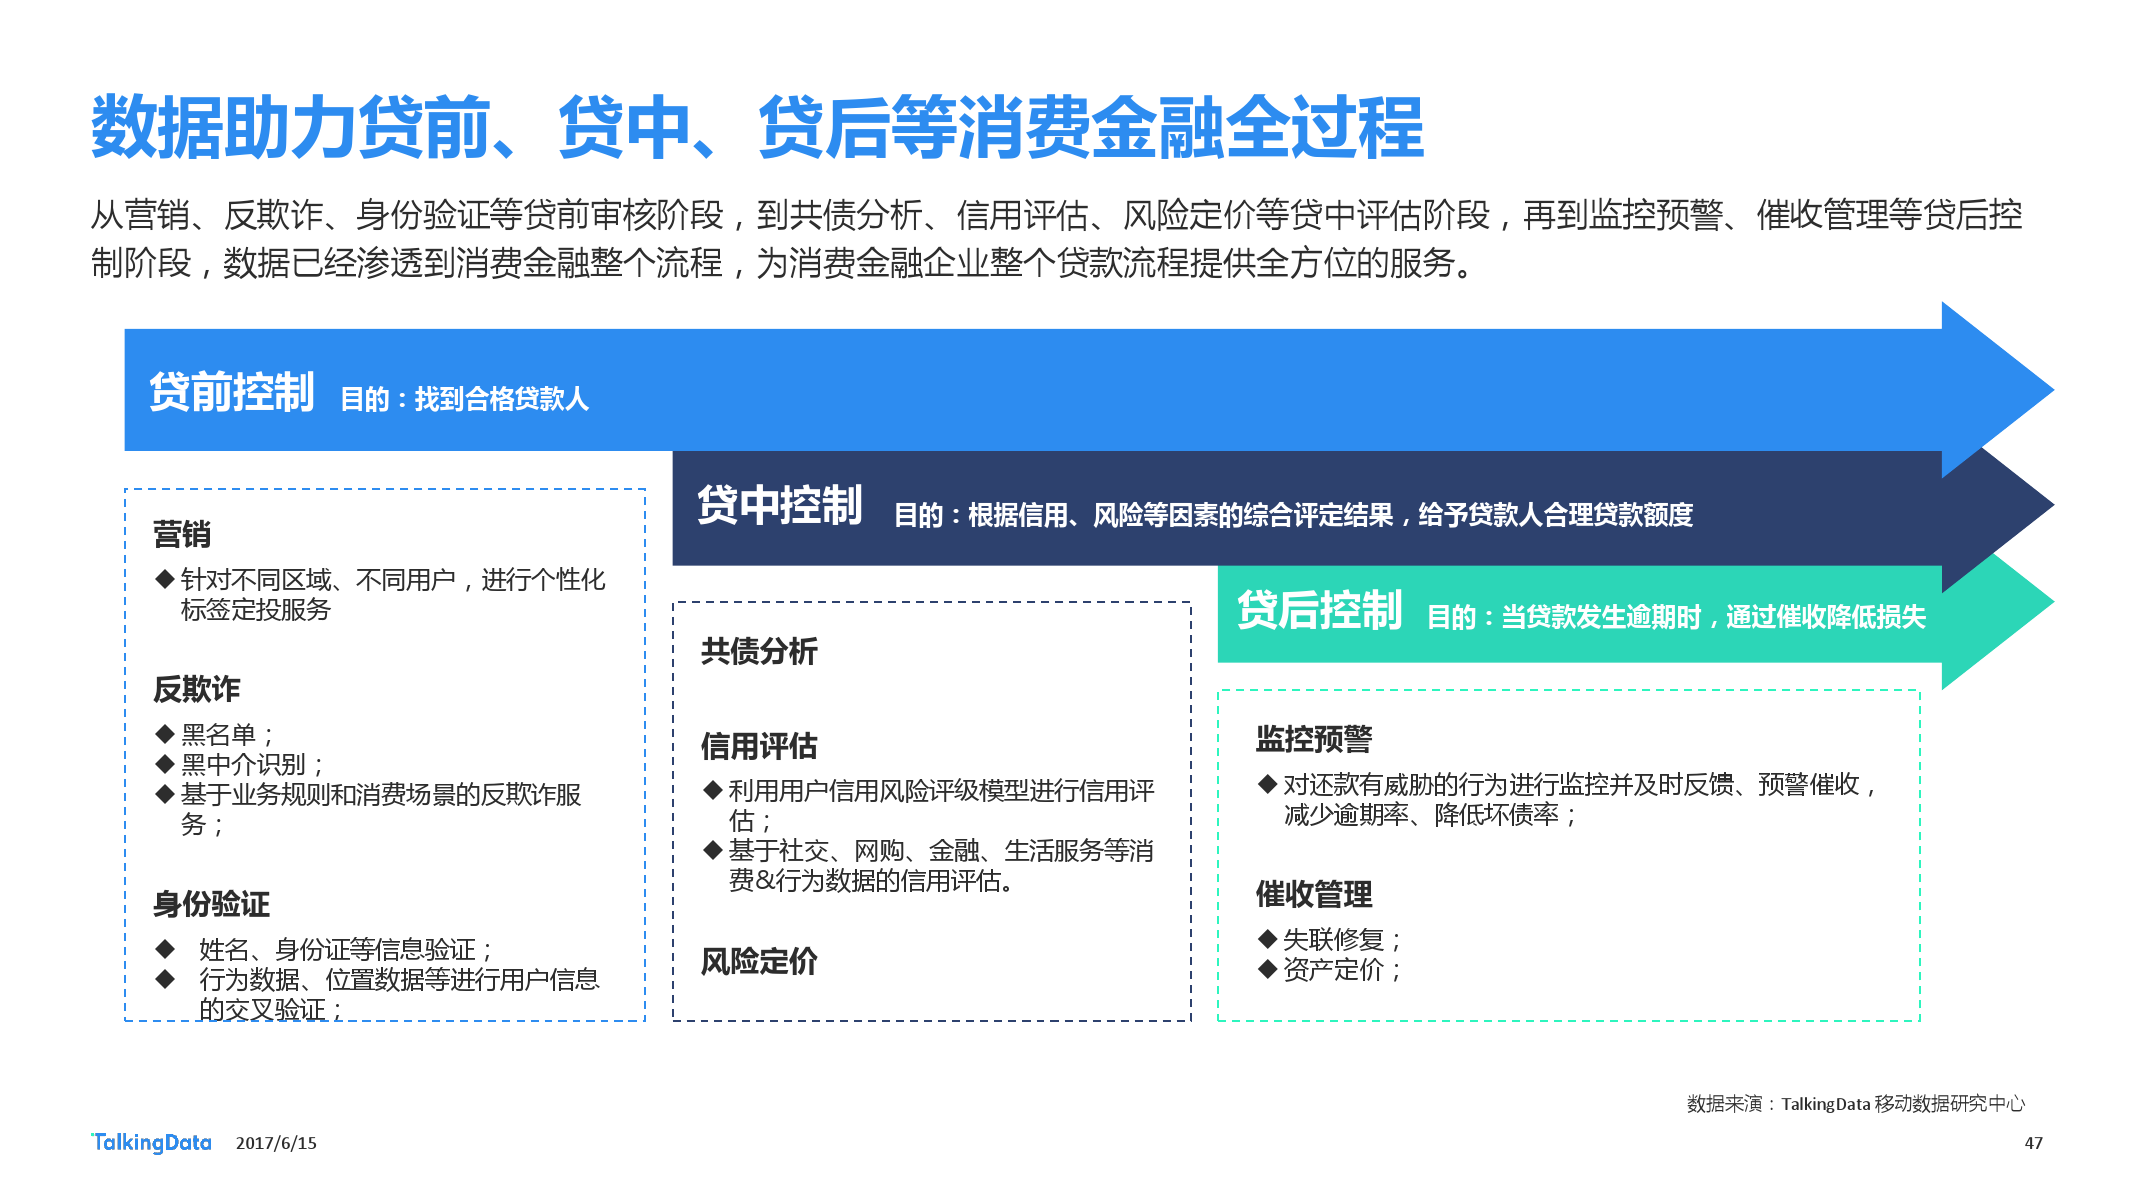Screen dimensions: 2132x1199
Task: Click the 信用评估 heading
Action: click(x=759, y=746)
